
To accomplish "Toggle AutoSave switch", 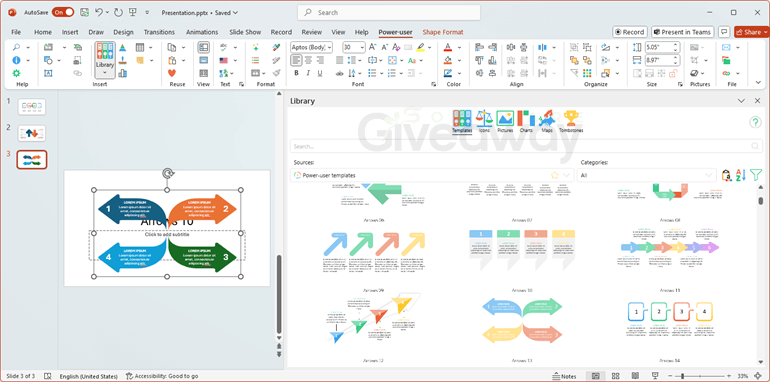I will pos(63,12).
